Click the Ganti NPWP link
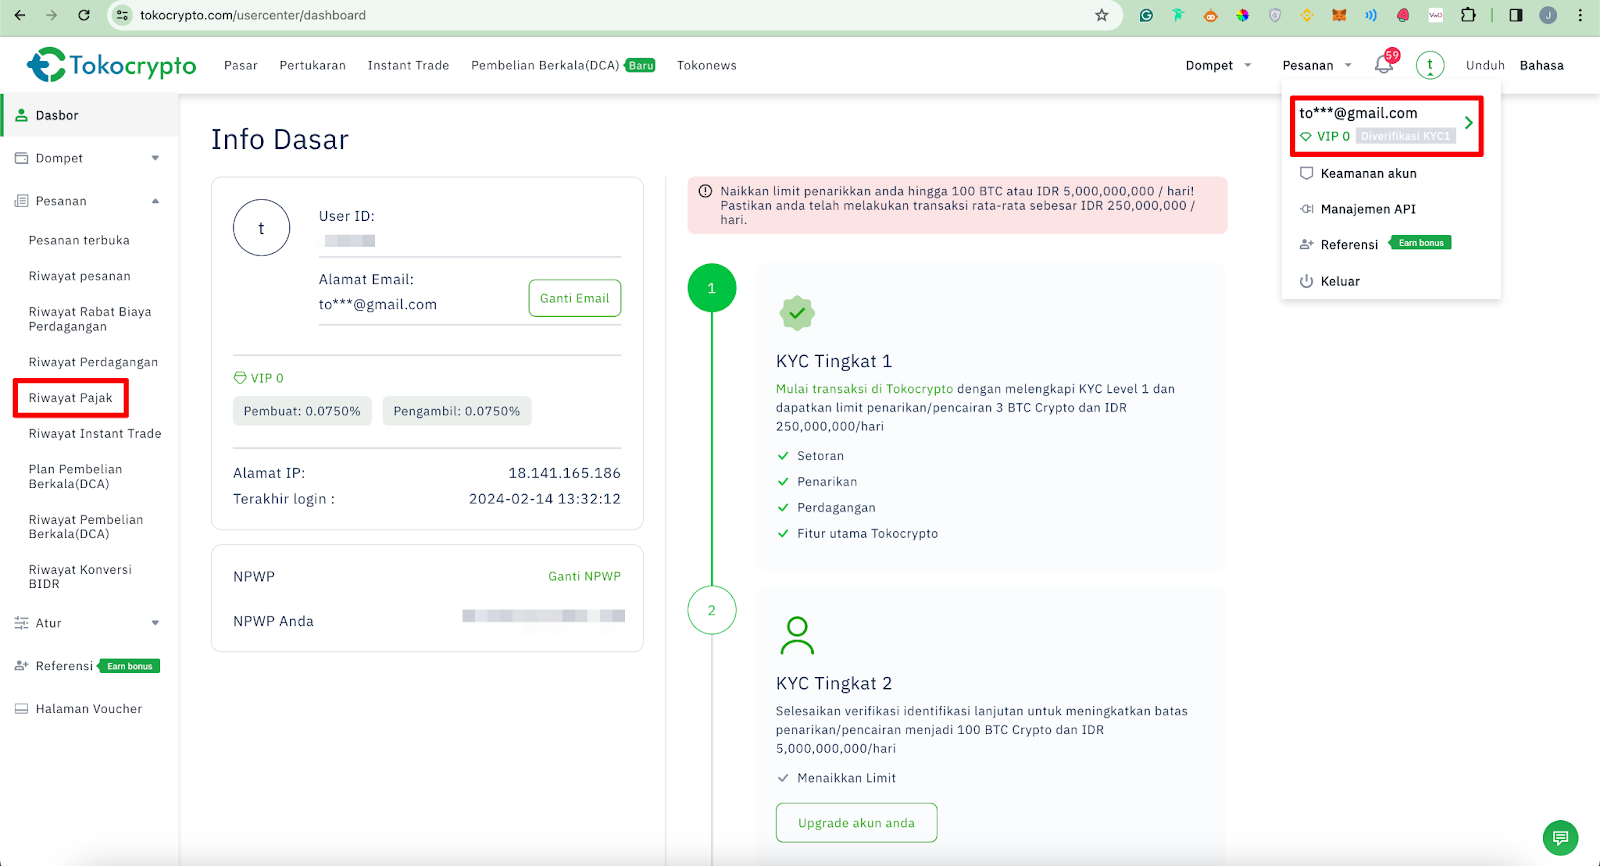The image size is (1600, 866). [584, 576]
